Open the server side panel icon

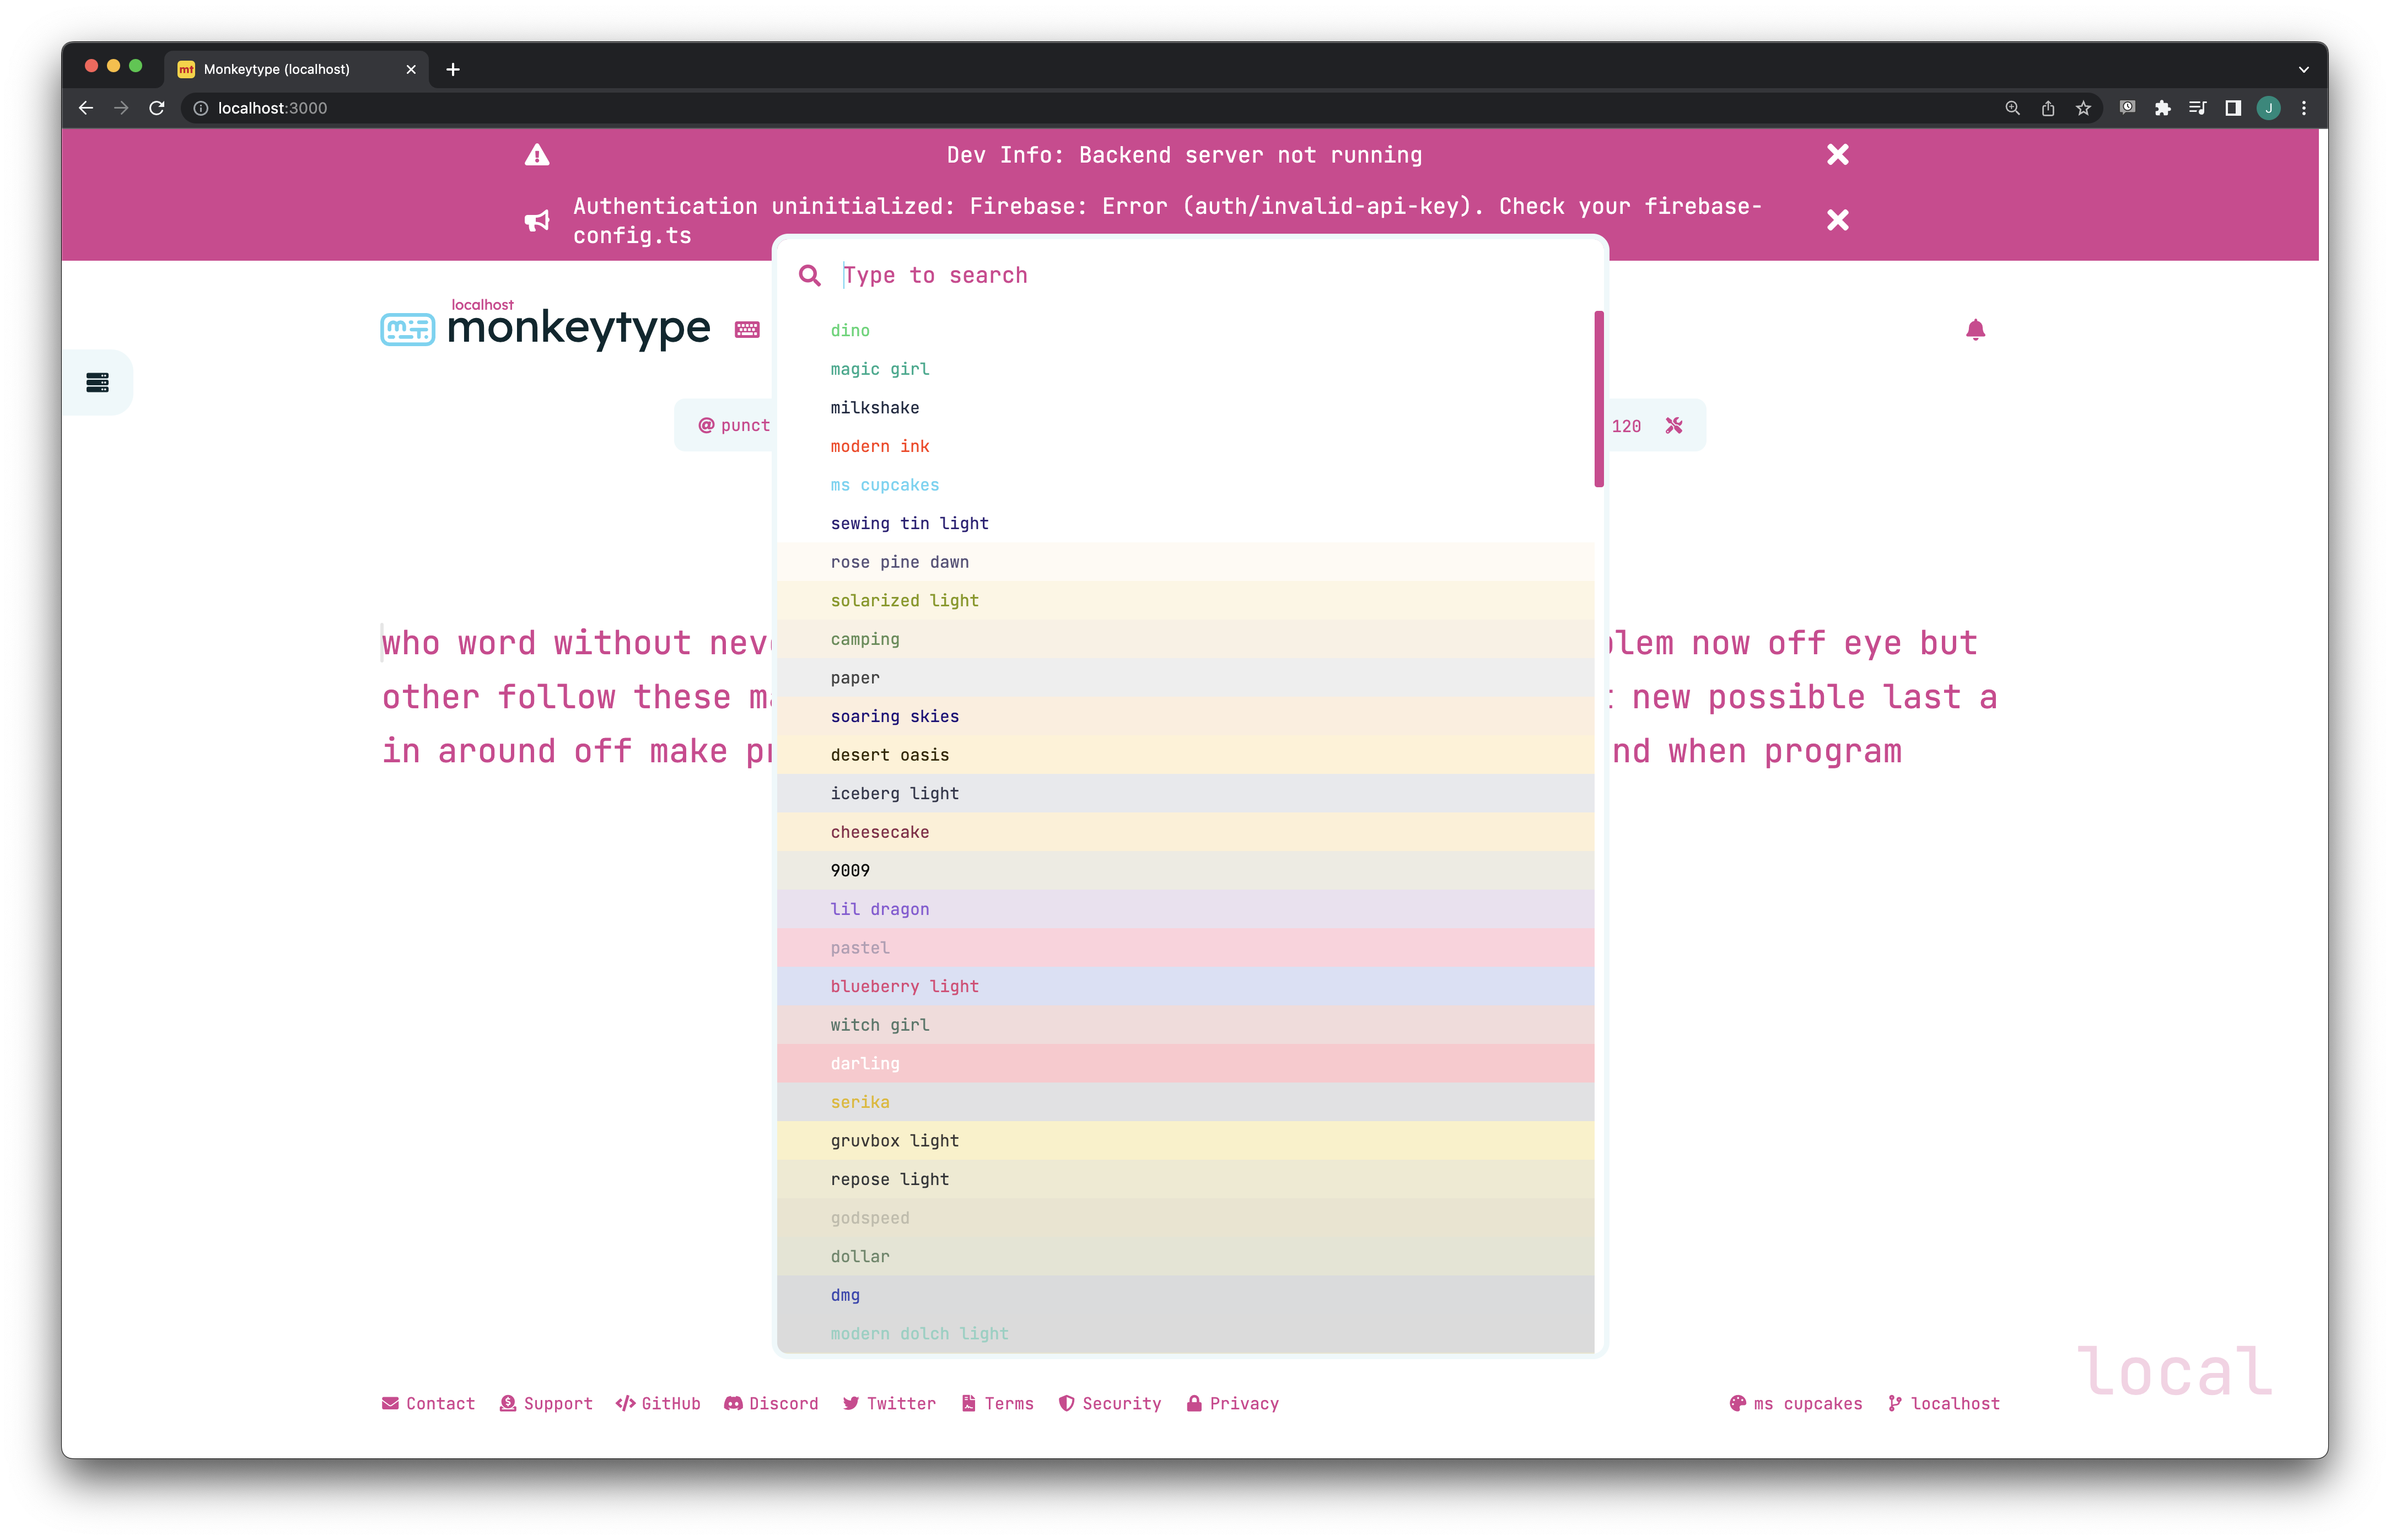97,382
